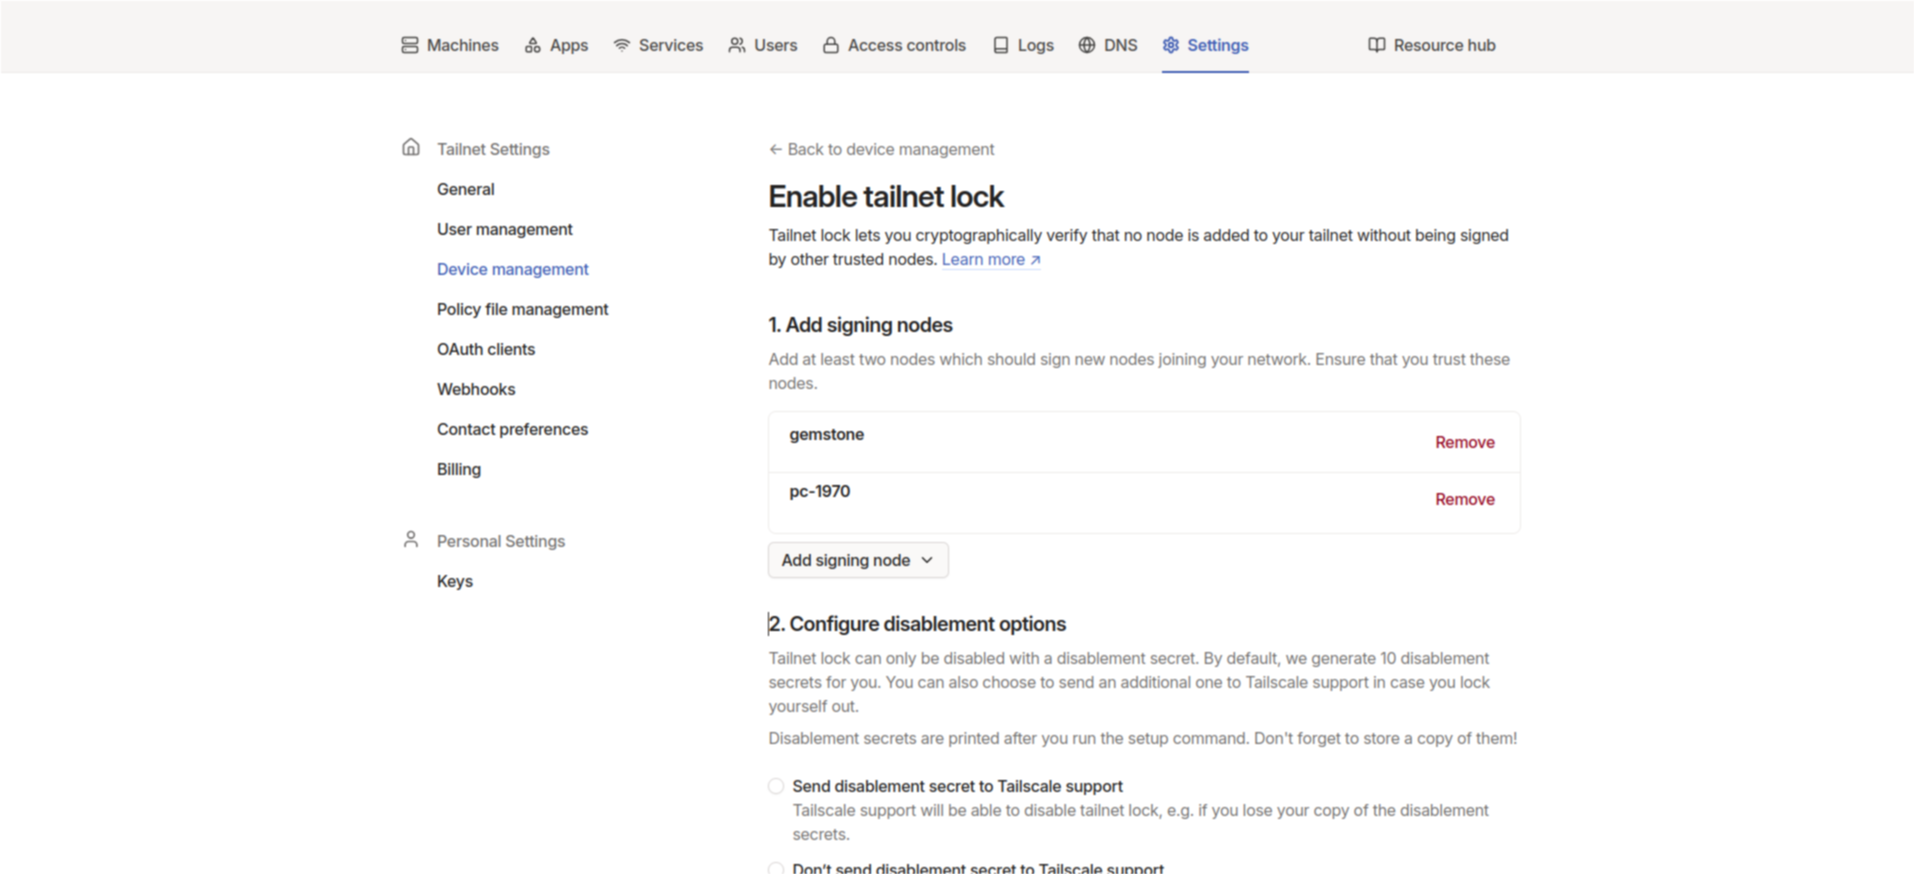Remove the pc-1970 signing node
1914x874 pixels.
point(1465,499)
